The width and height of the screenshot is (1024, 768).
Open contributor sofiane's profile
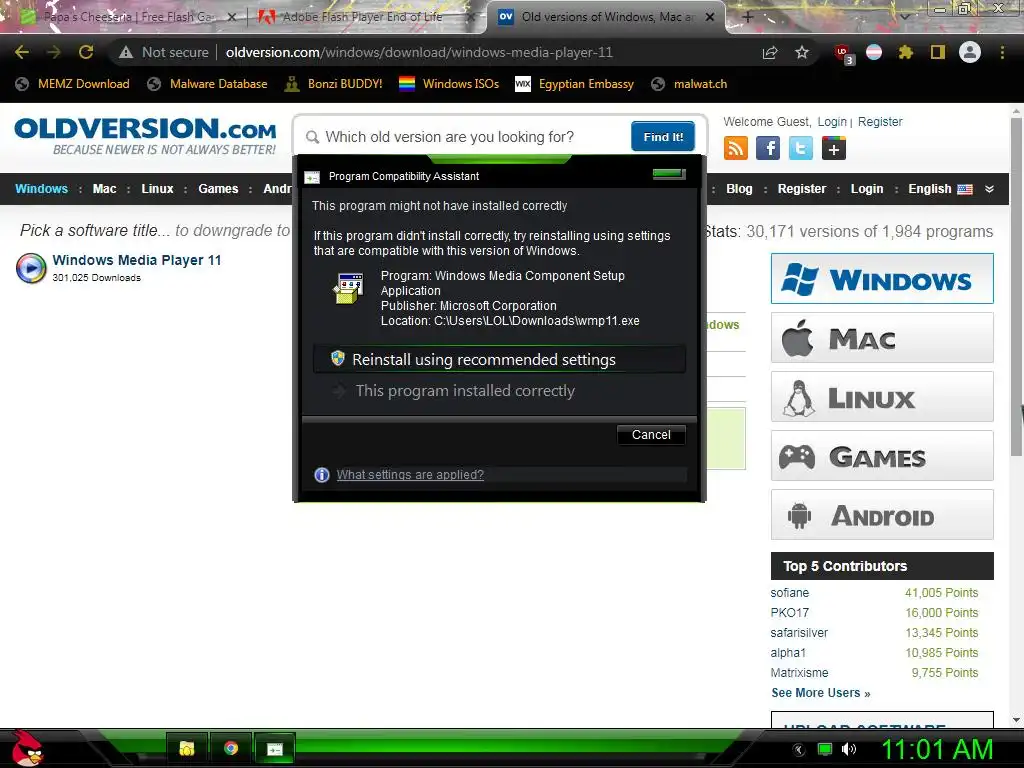pos(790,593)
